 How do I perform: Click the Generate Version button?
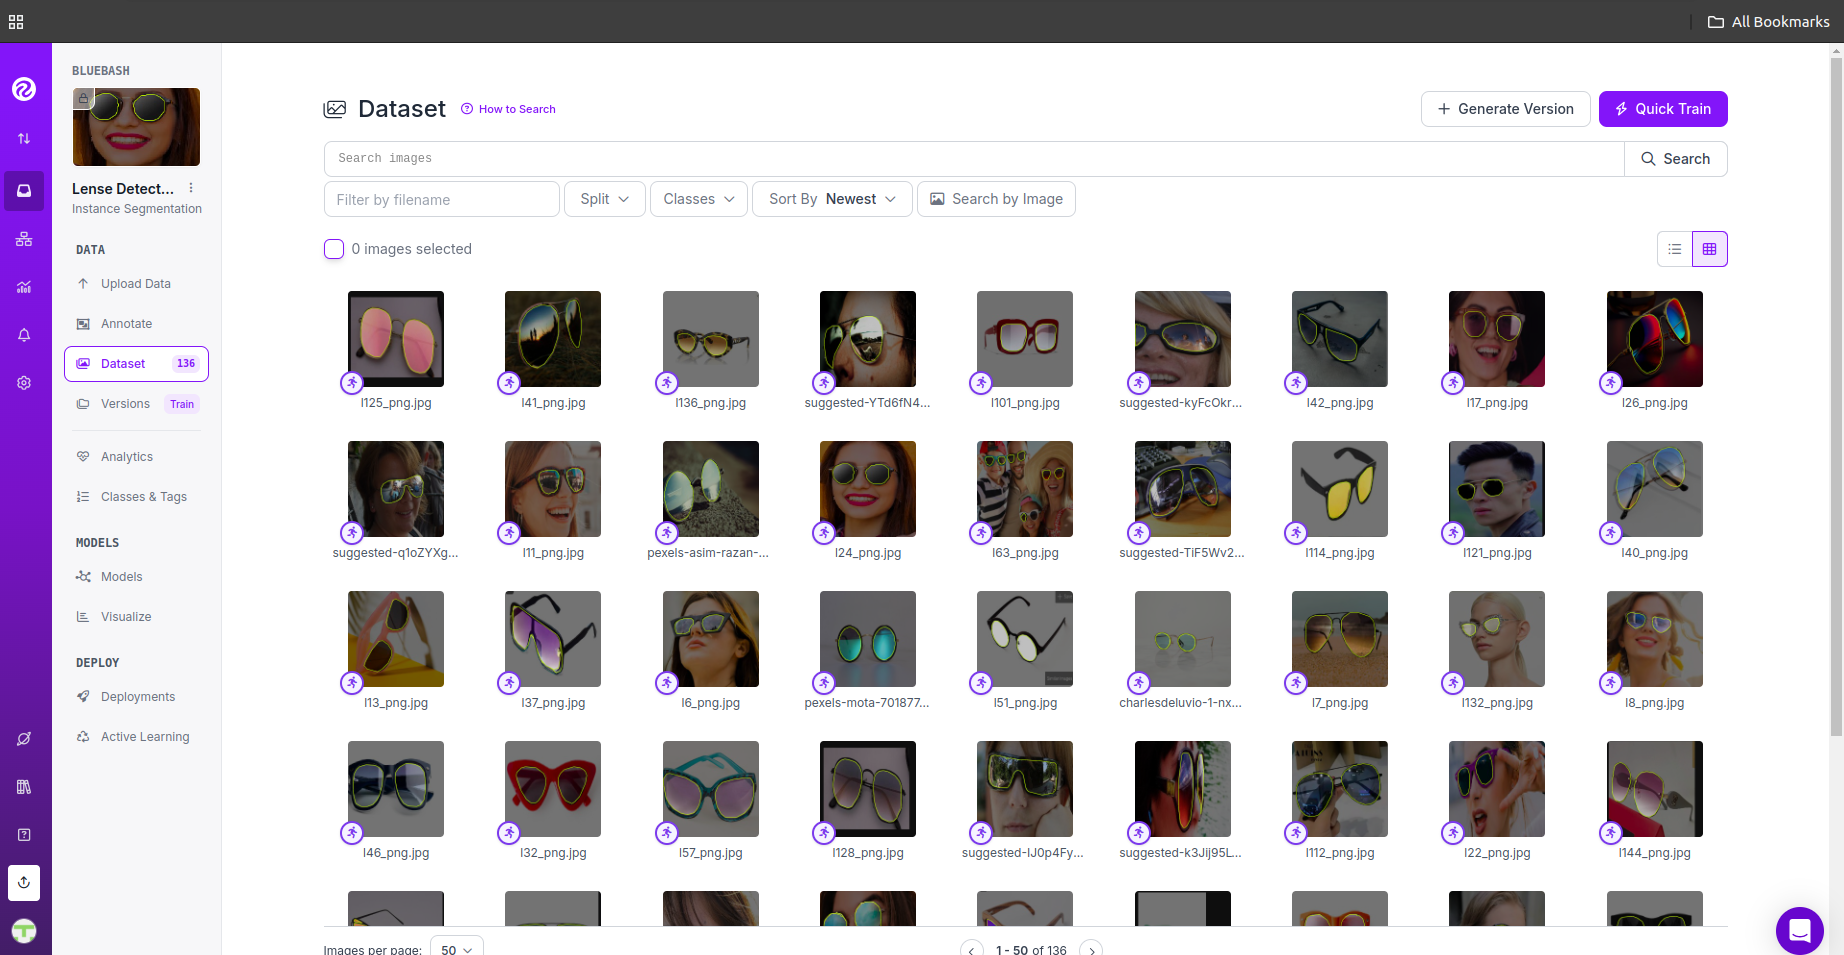[1506, 109]
